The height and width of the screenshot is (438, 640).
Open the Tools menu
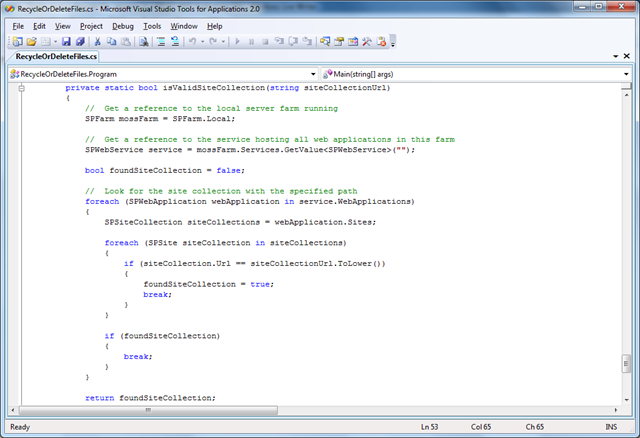tap(152, 25)
